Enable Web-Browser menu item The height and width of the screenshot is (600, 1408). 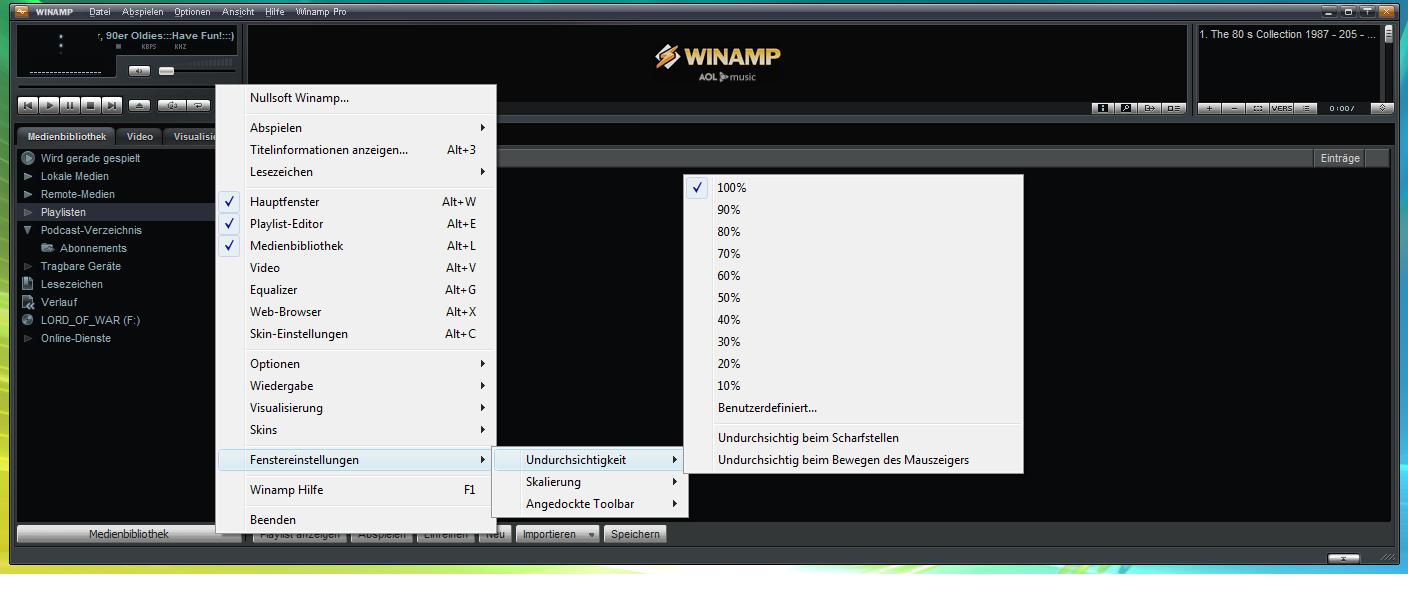tap(356, 312)
